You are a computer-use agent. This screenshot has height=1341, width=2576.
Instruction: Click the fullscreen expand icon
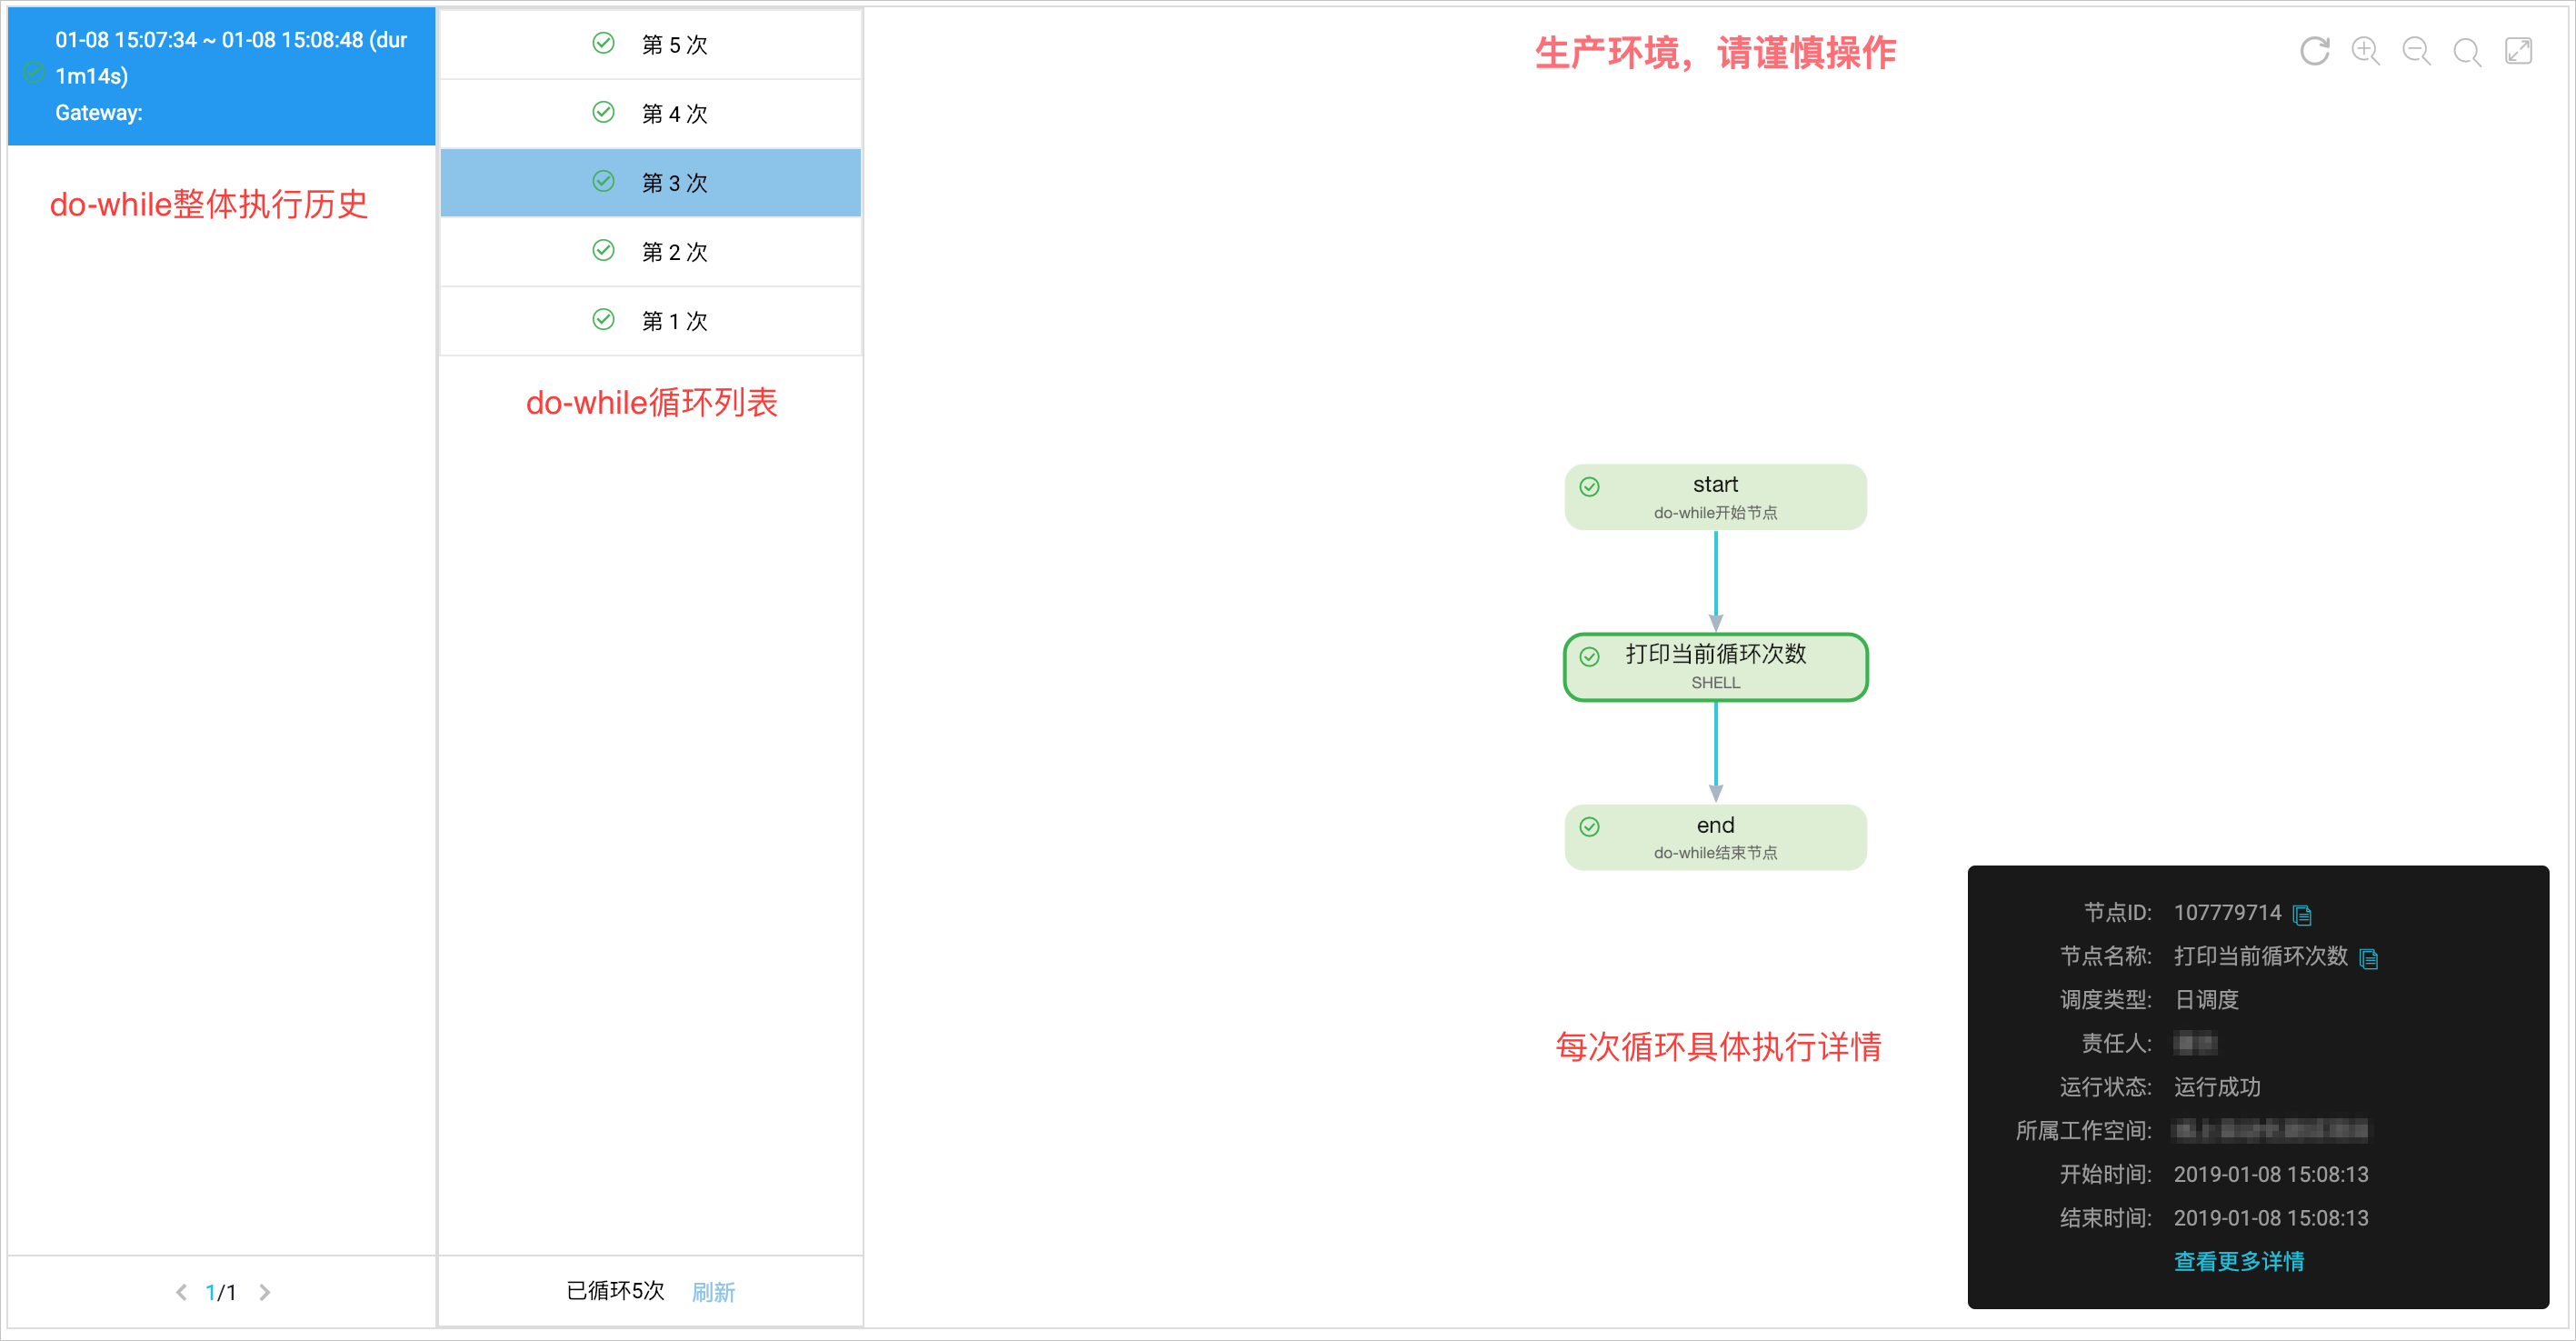click(x=2518, y=51)
